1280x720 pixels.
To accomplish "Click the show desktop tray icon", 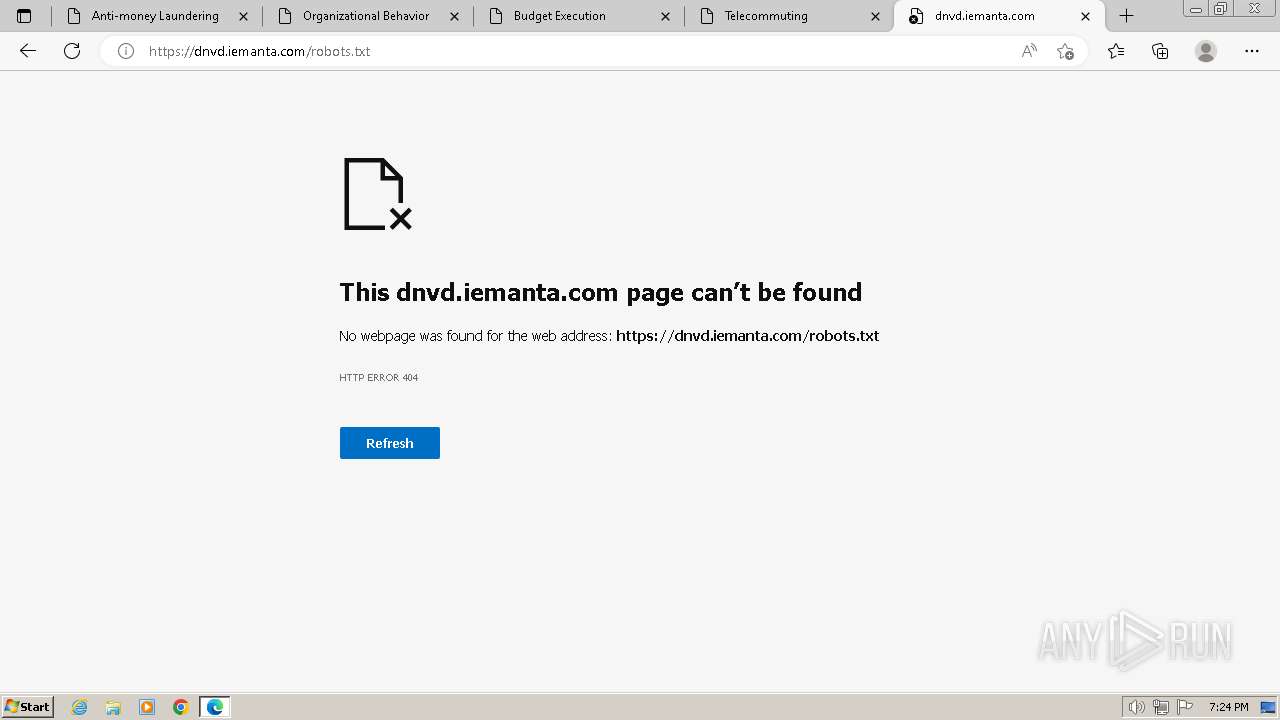I will (x=1268, y=707).
